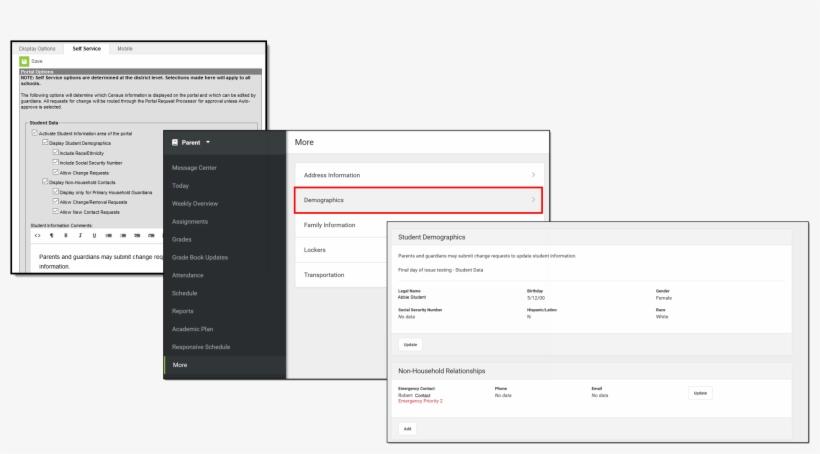Click the green Save disk icon
Screen dimensions: 820x454
tap(24, 61)
